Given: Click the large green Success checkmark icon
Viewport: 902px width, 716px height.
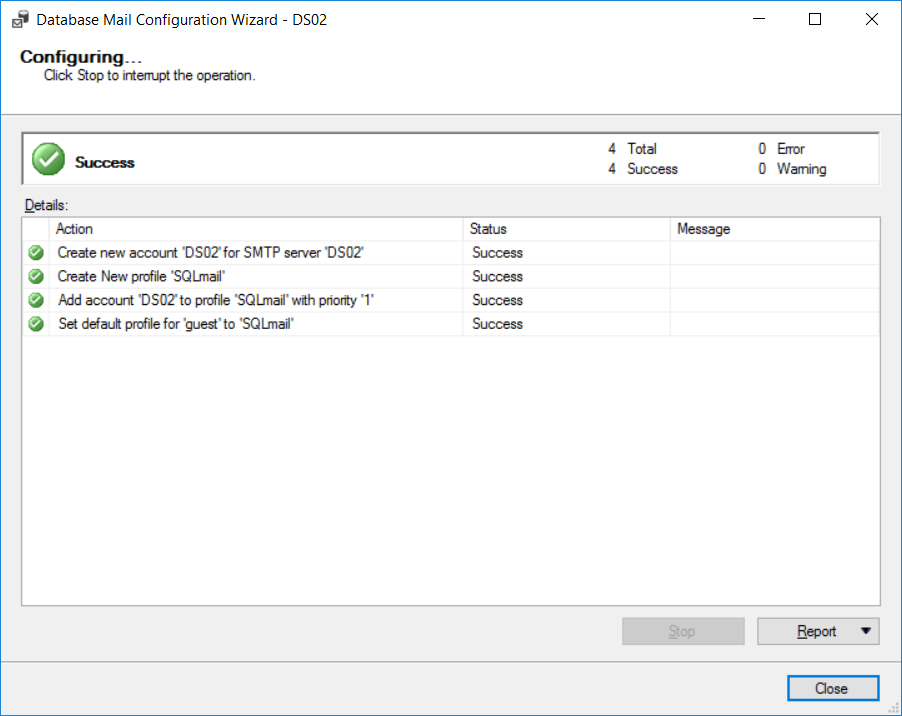Looking at the screenshot, I should coord(48,159).
